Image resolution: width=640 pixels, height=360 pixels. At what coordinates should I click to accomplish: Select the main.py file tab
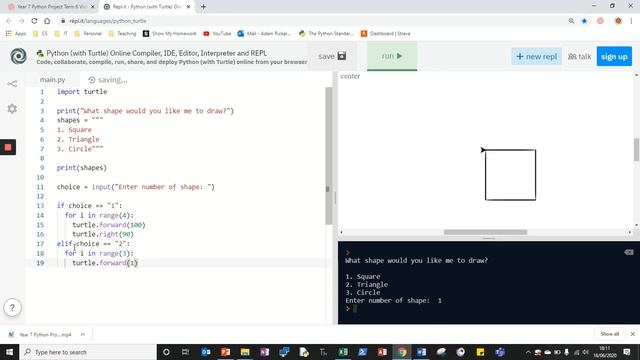click(x=52, y=80)
